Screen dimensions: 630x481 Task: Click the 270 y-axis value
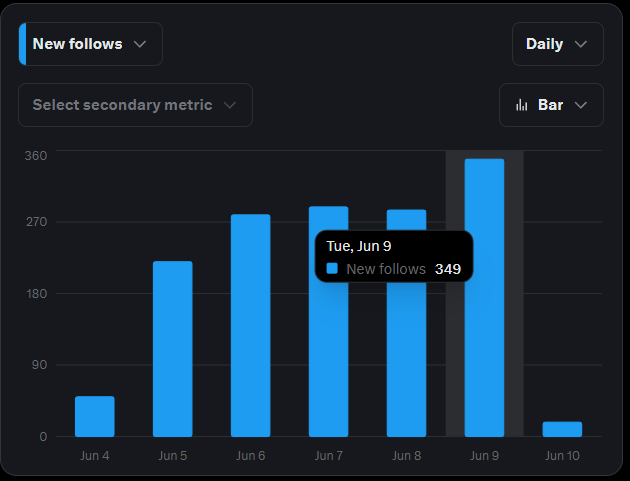[37, 221]
